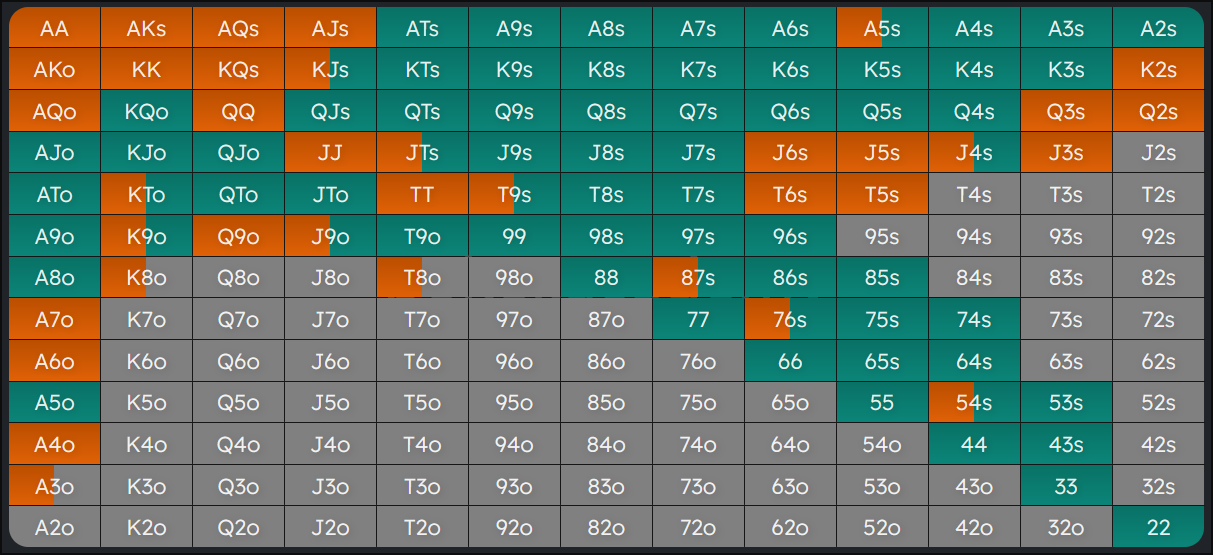1213x555 pixels.
Task: Click the Q3s orange cell
Action: click(x=1066, y=111)
